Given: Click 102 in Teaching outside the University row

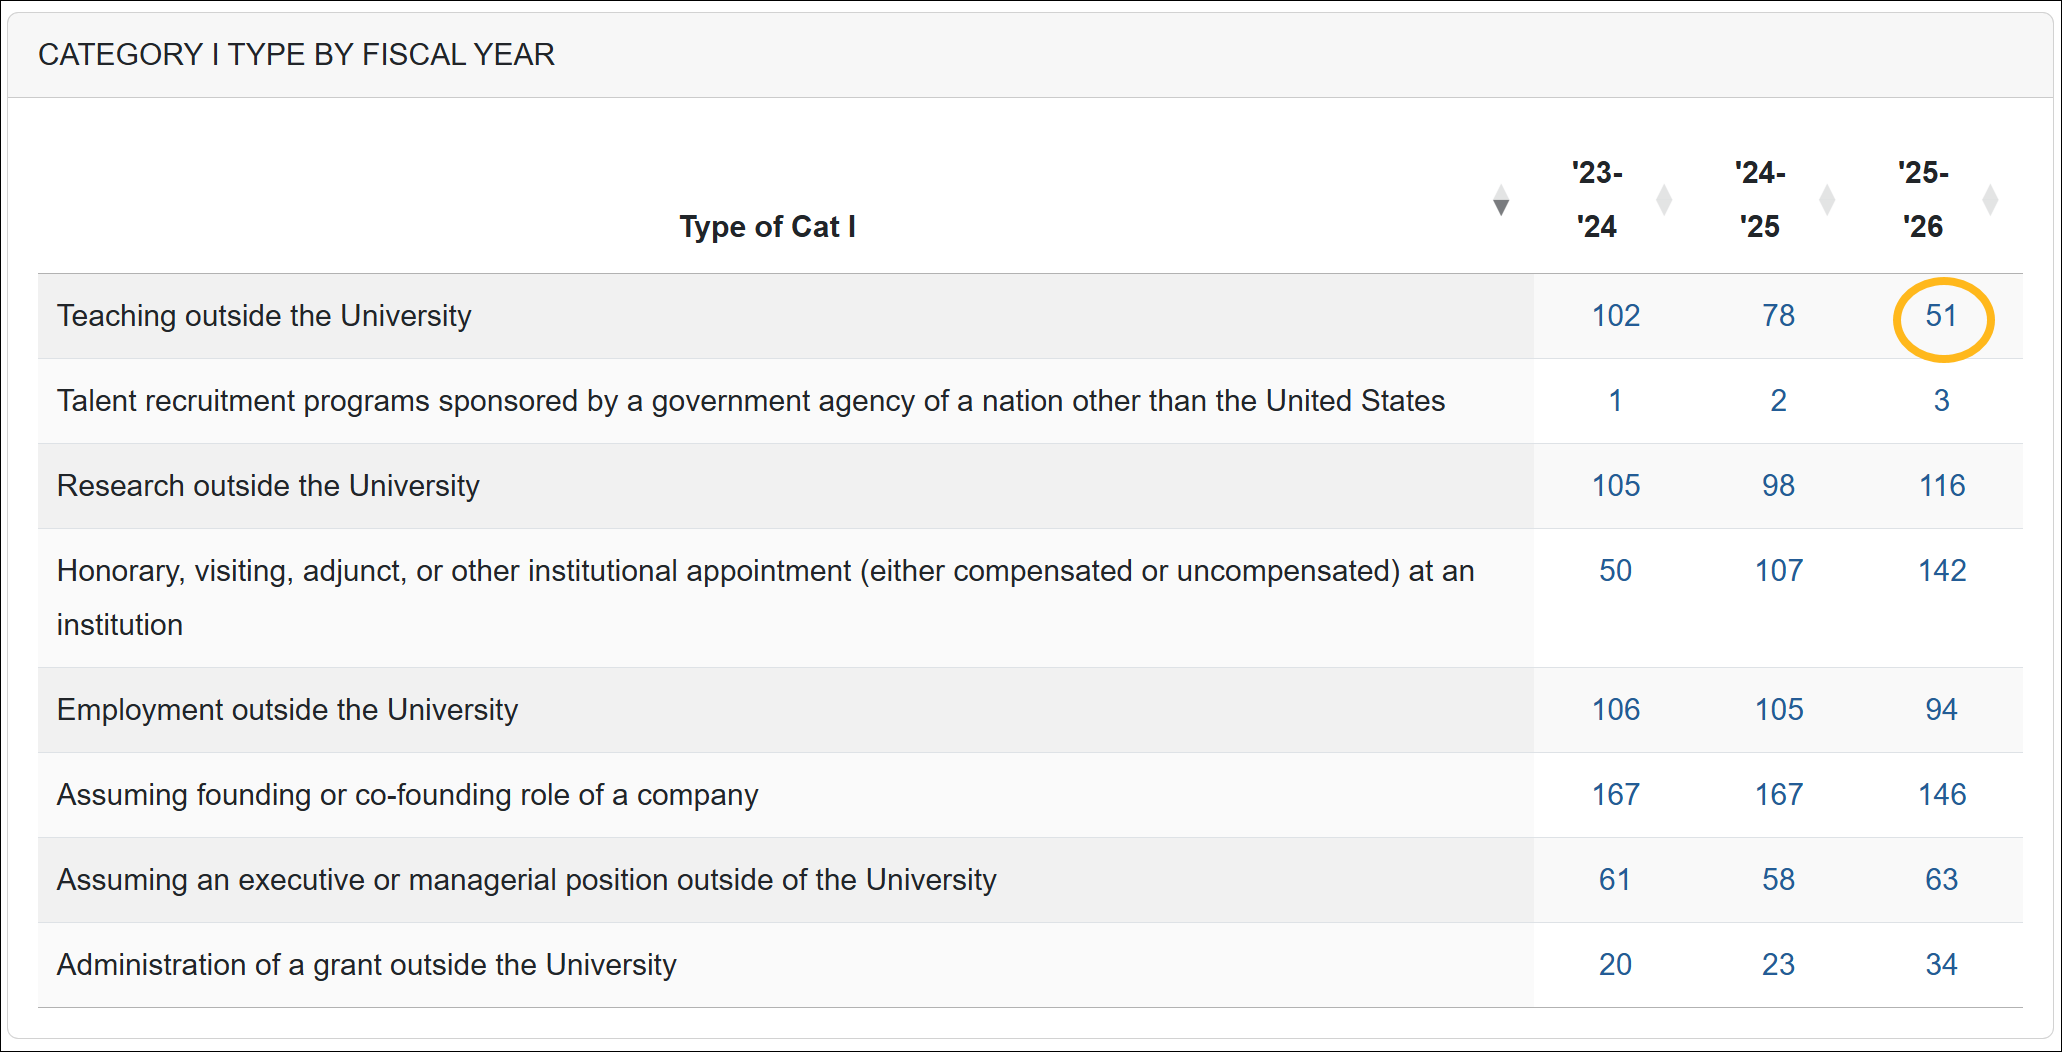Looking at the screenshot, I should [x=1615, y=316].
